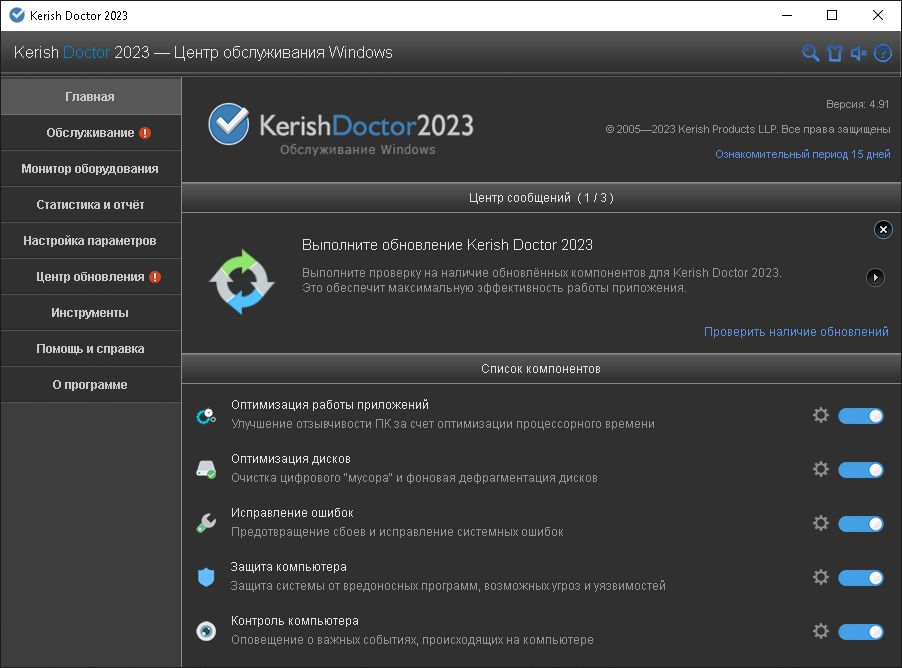This screenshot has height=668, width=902.
Task: Dismiss the update notification with the X
Action: click(x=883, y=229)
